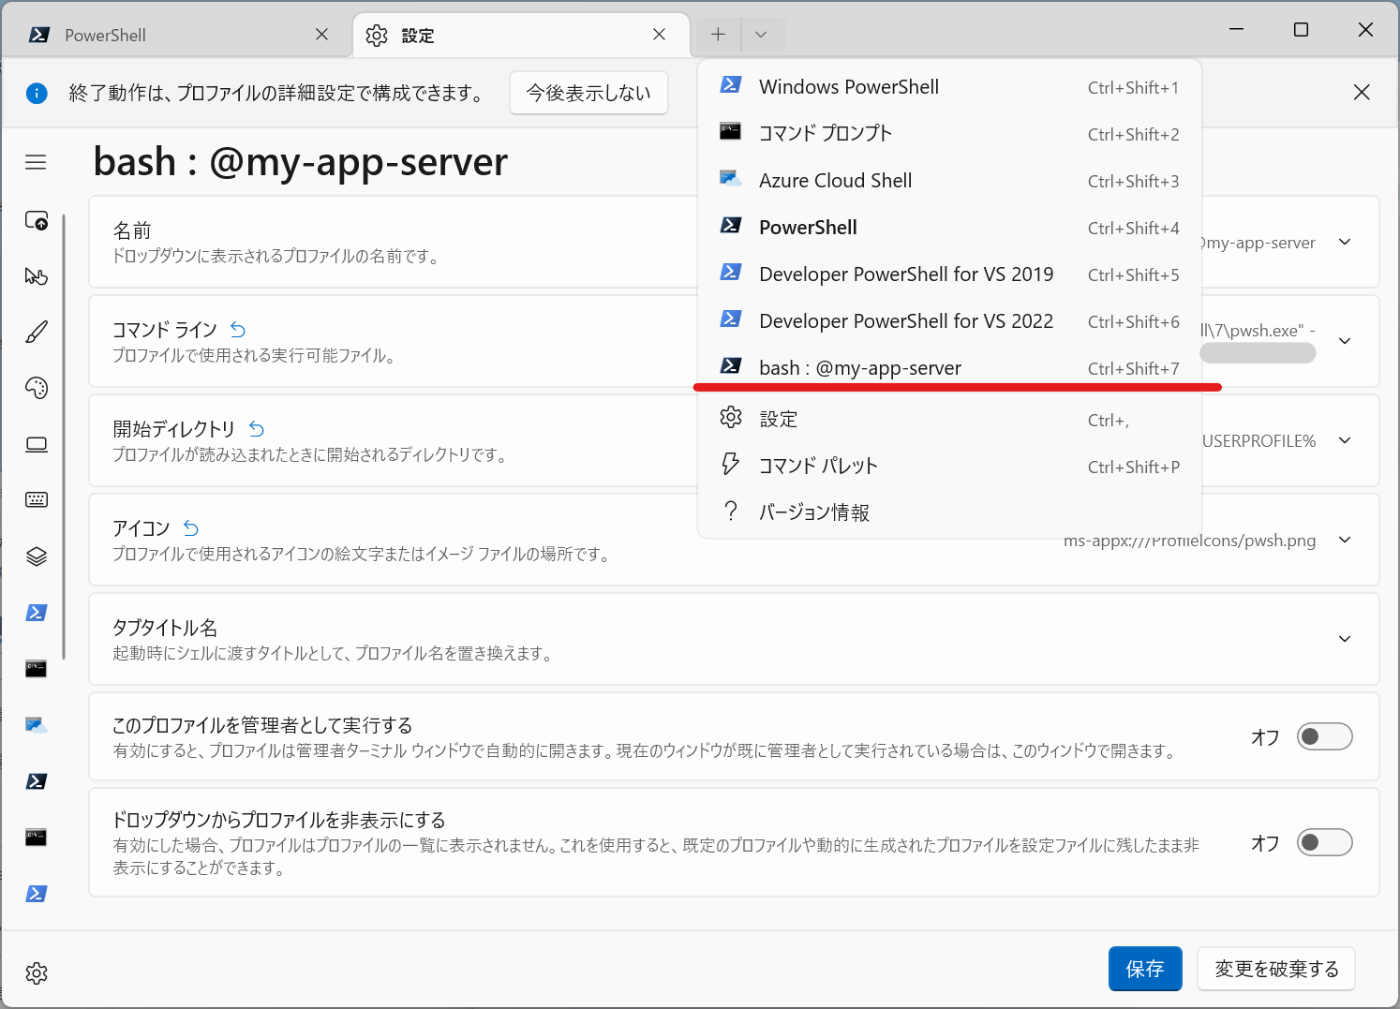1400x1009 pixels.
Task: Open バージョン情報 from dropdown menu
Action: [x=949, y=512]
